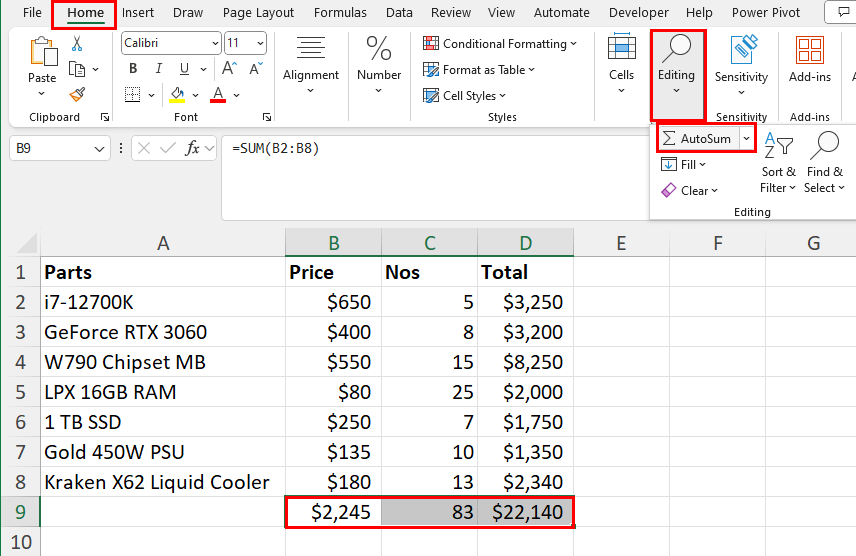Click the Cut scissors icon
The width and height of the screenshot is (856, 556).
[77, 44]
